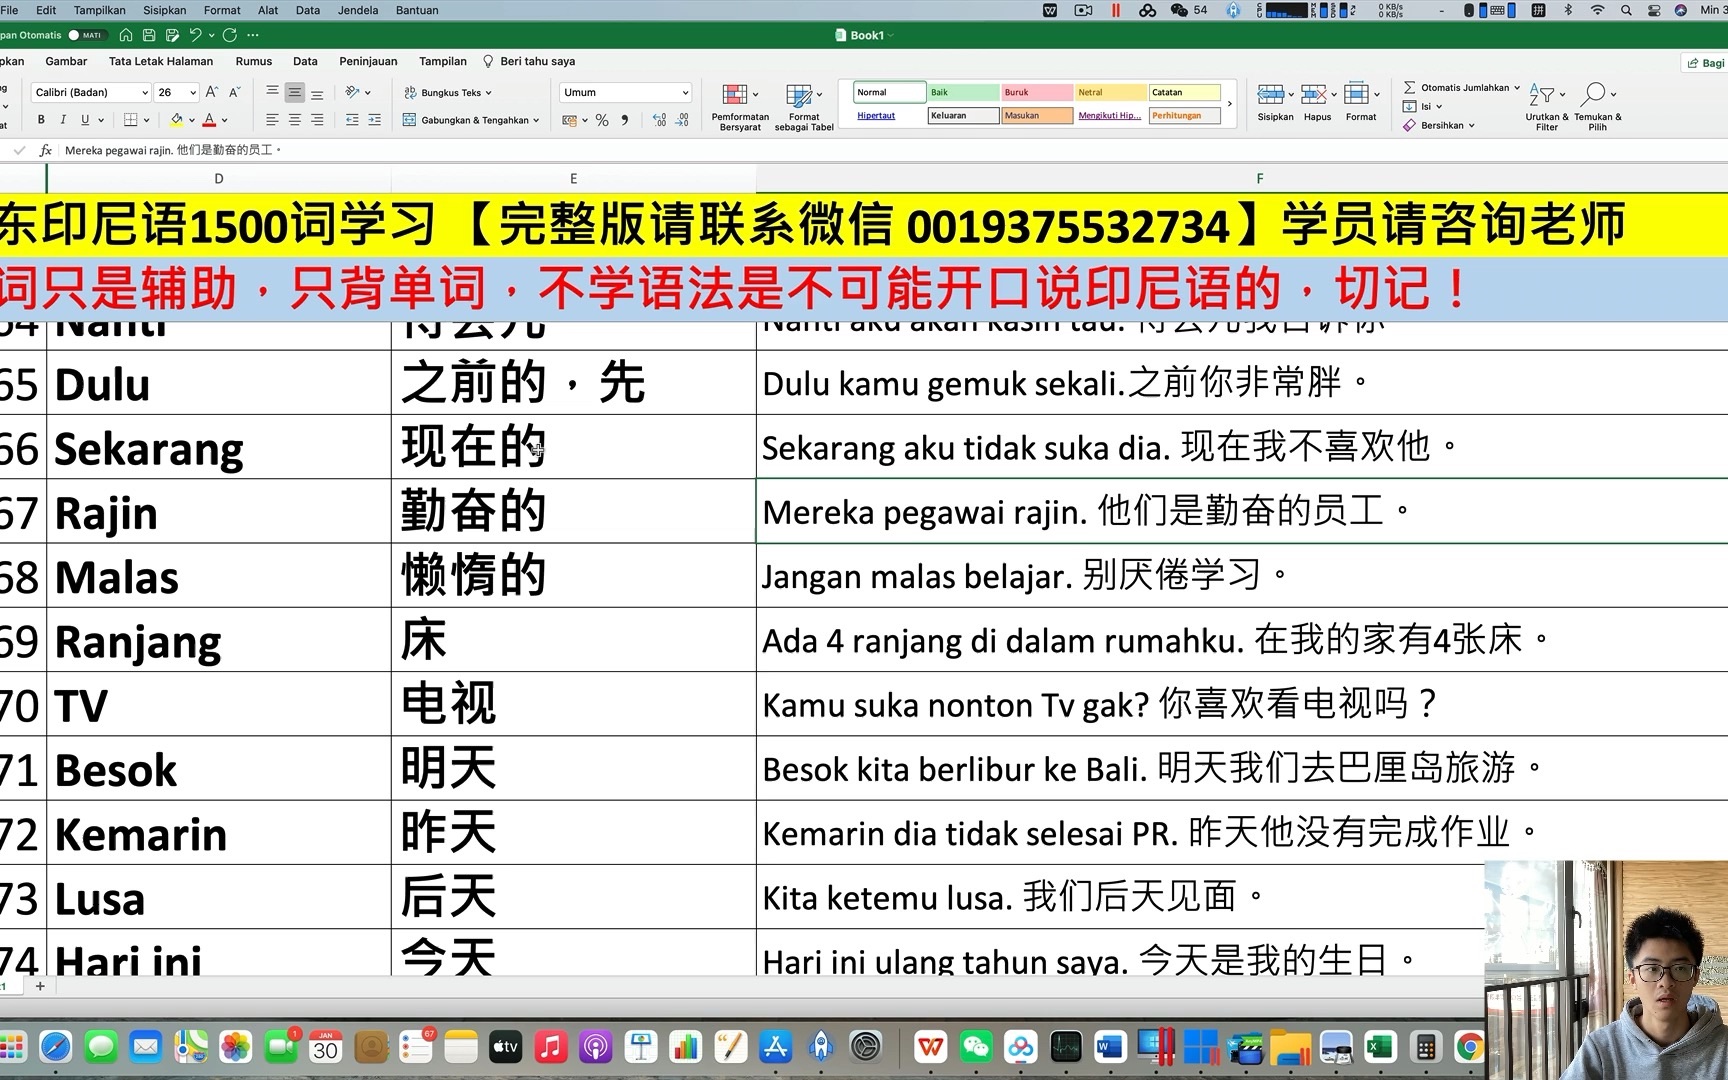Click decrease decimal icon
This screenshot has width=1728, height=1080.
point(682,120)
